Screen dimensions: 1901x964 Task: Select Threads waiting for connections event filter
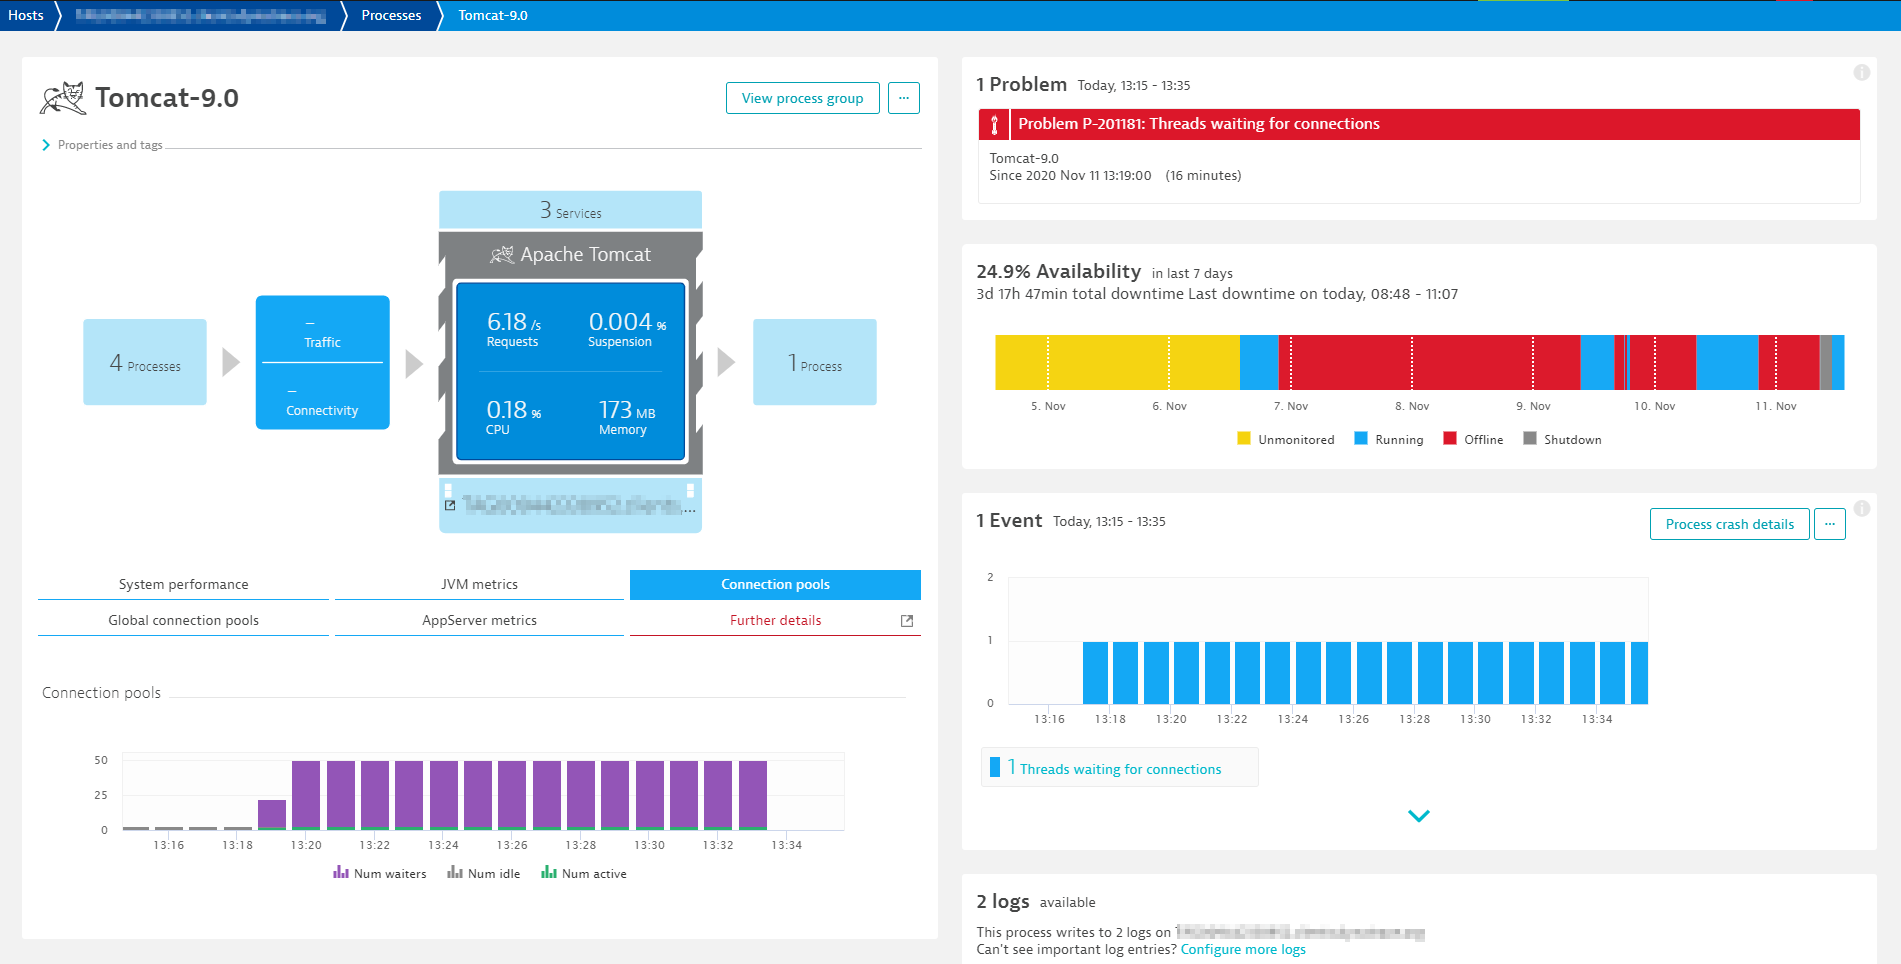point(1120,768)
